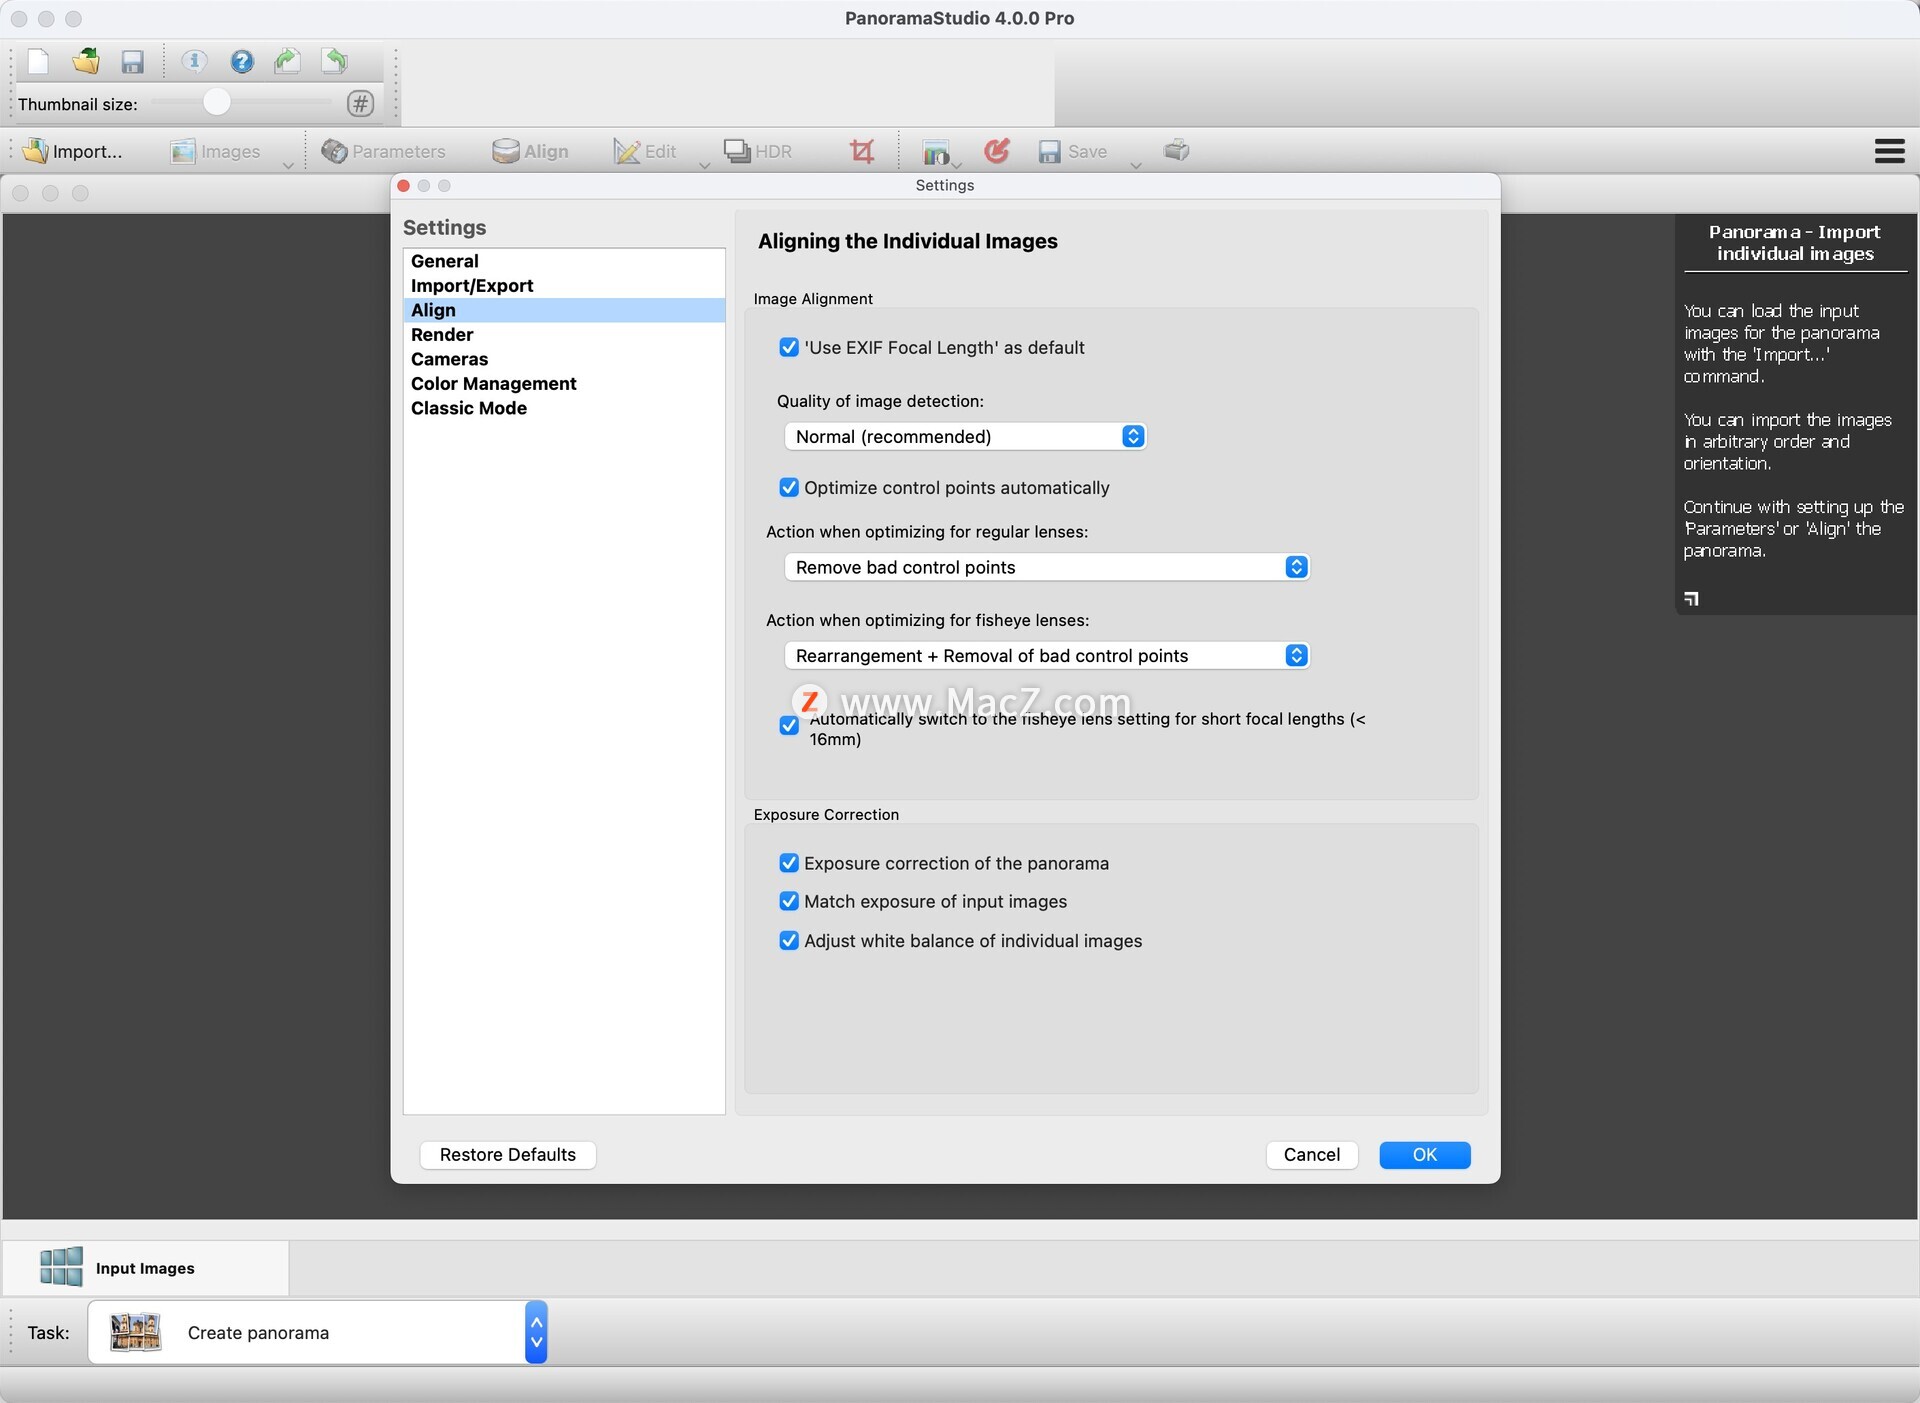Click the Edit toolbar item
Screen dimensions: 1920x1403
[645, 151]
